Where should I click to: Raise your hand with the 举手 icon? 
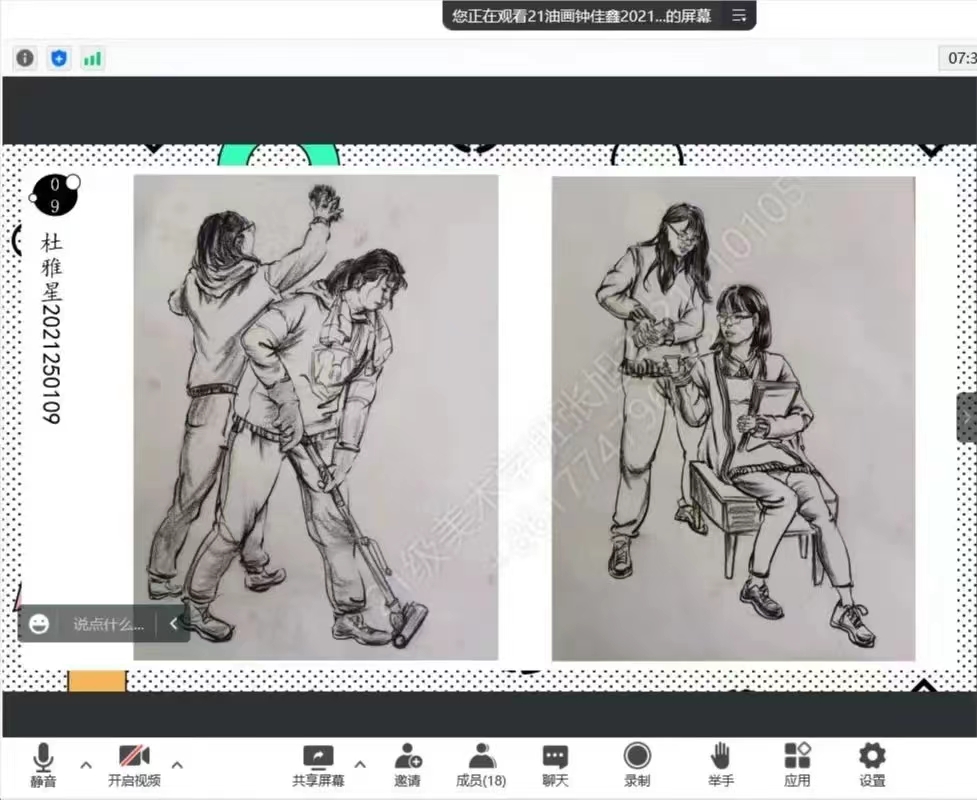click(x=721, y=764)
